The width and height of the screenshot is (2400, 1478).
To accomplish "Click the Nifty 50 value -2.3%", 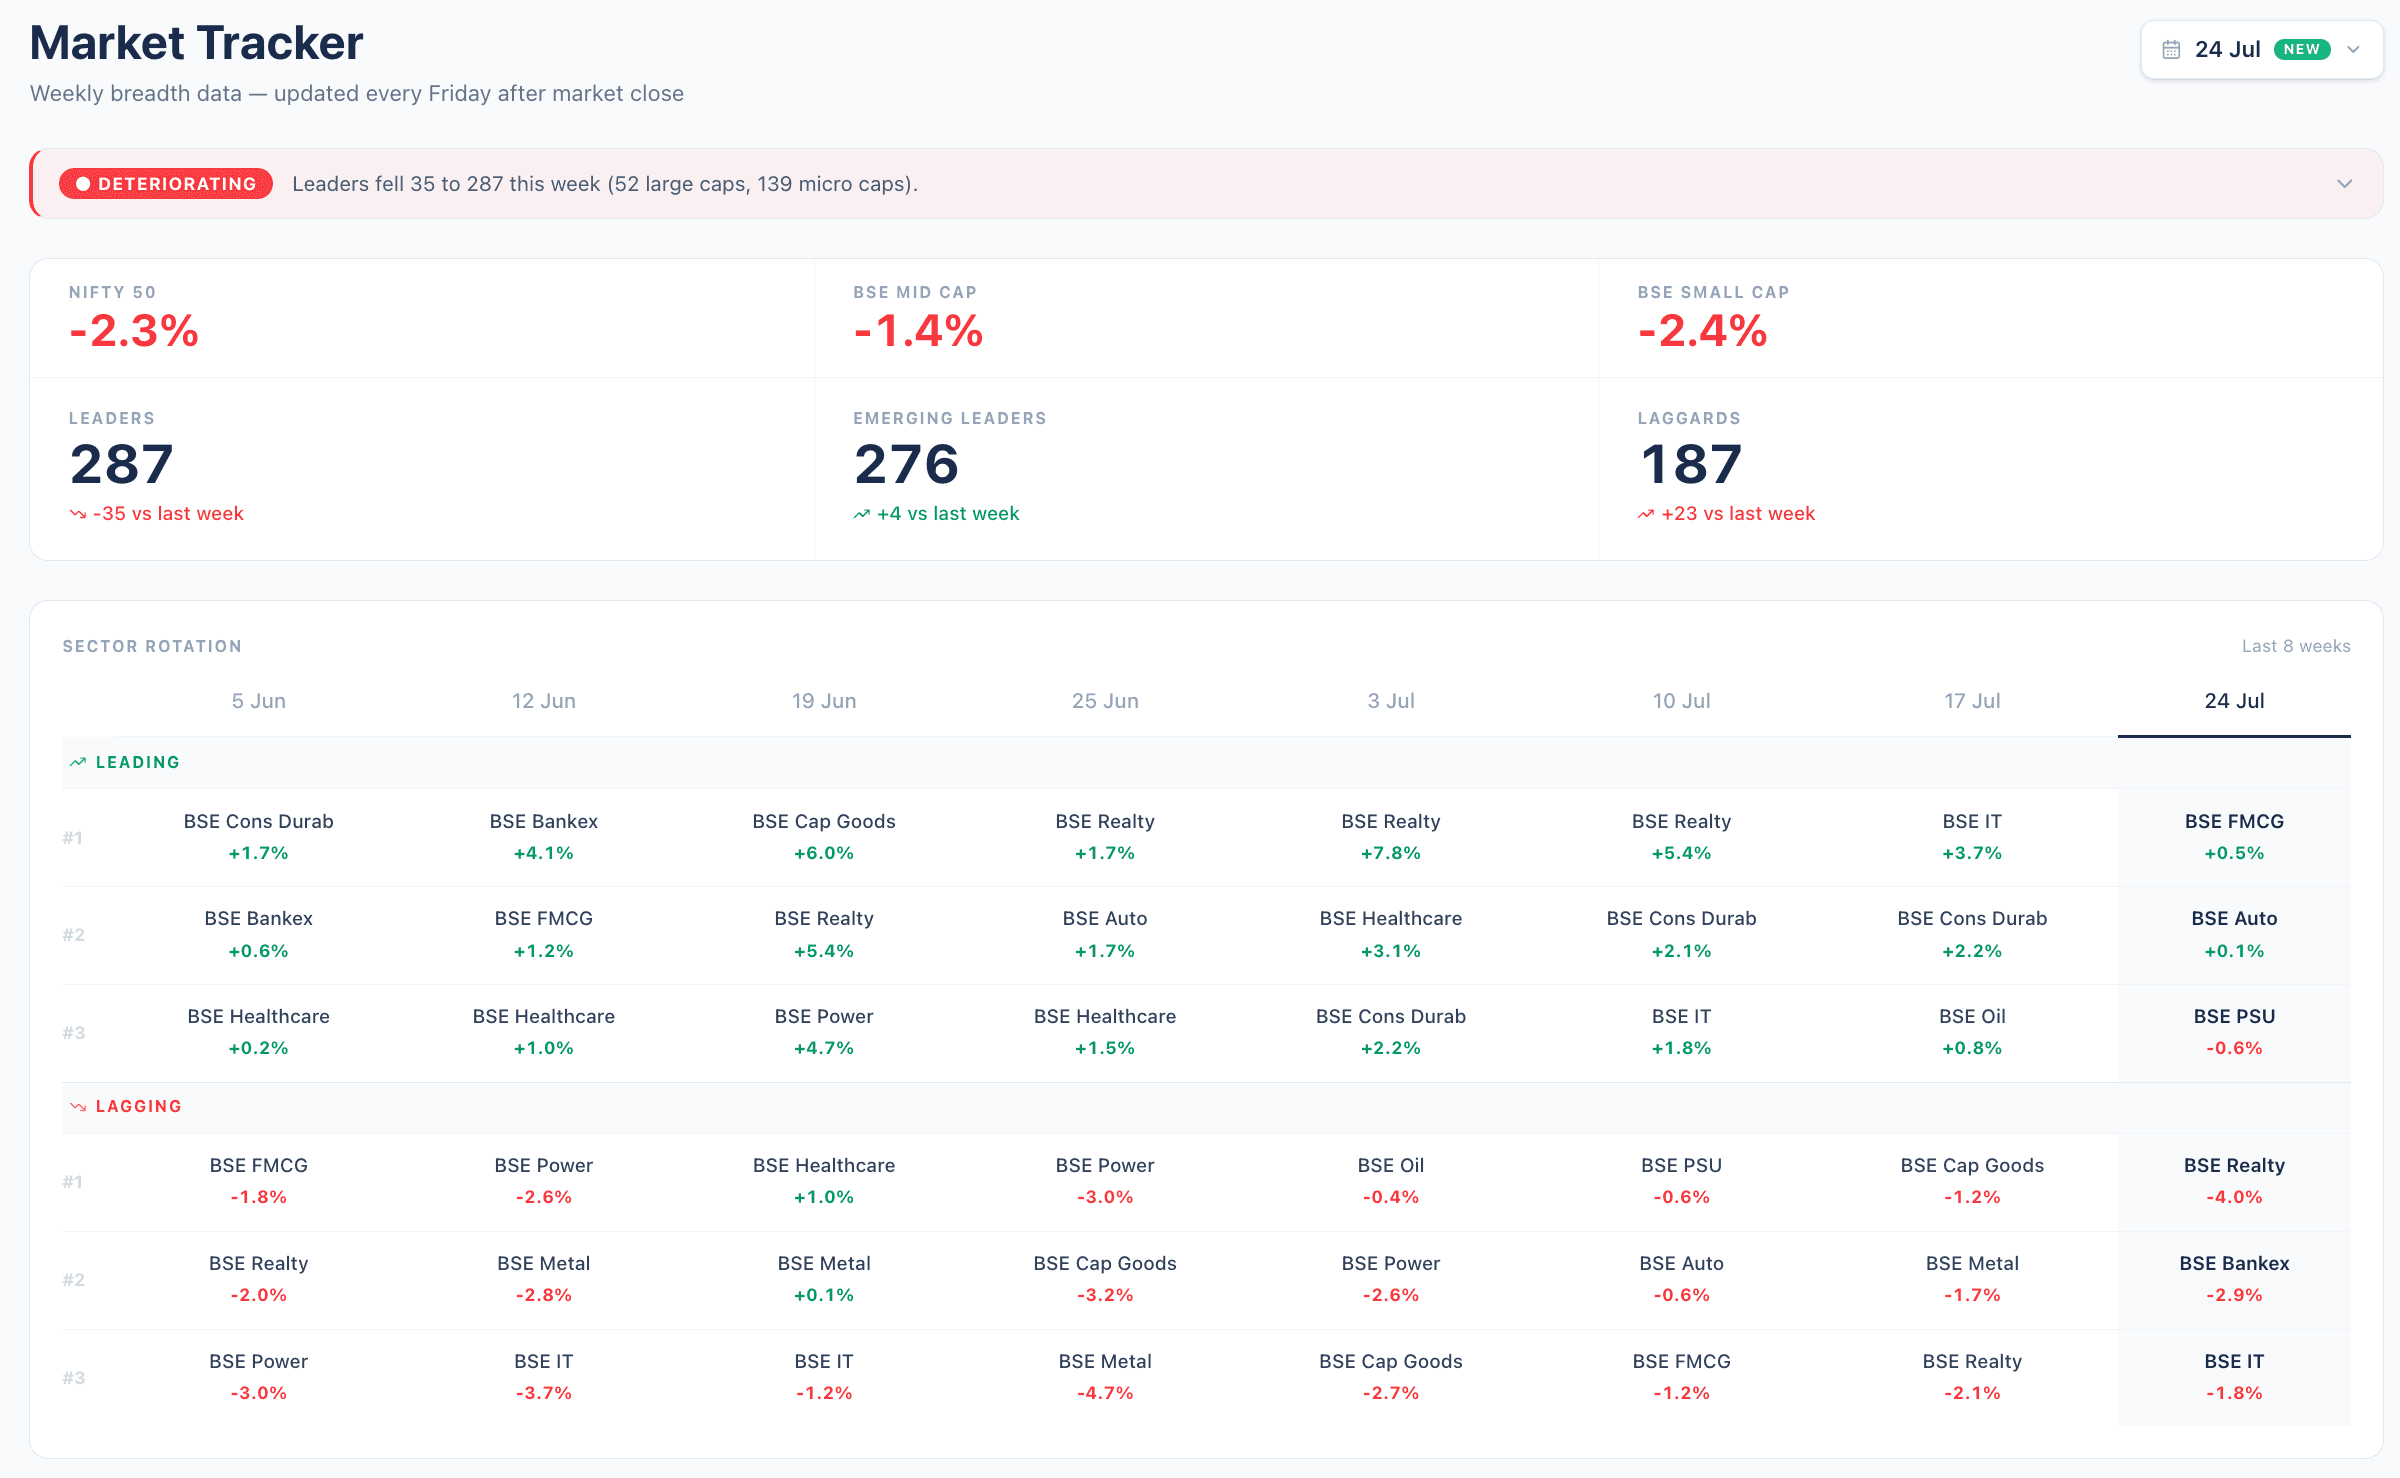I will (134, 331).
